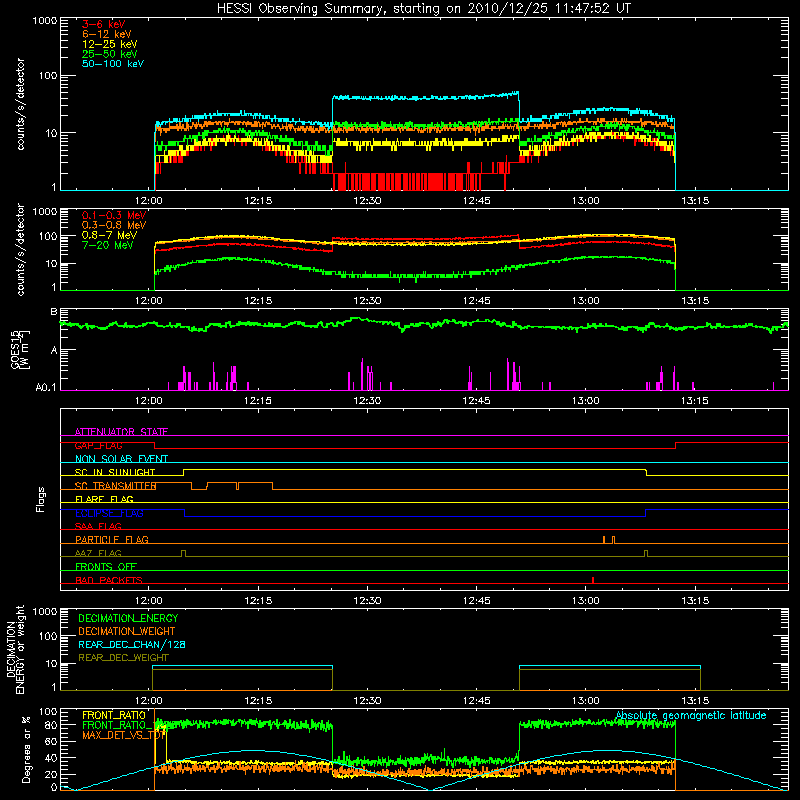Select the green 25-50 keV legend label

[109, 54]
